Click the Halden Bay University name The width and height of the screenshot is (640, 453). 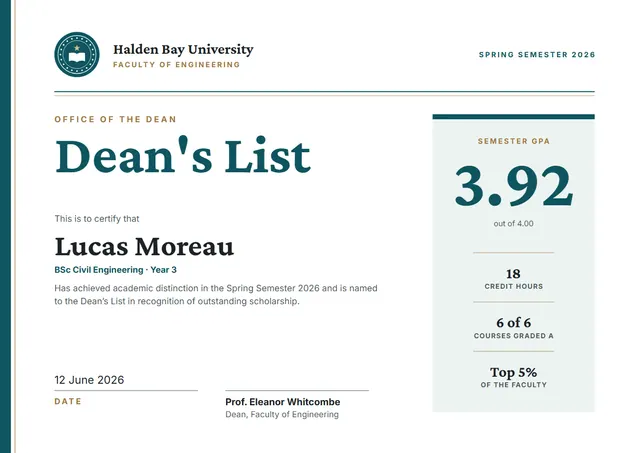click(183, 49)
